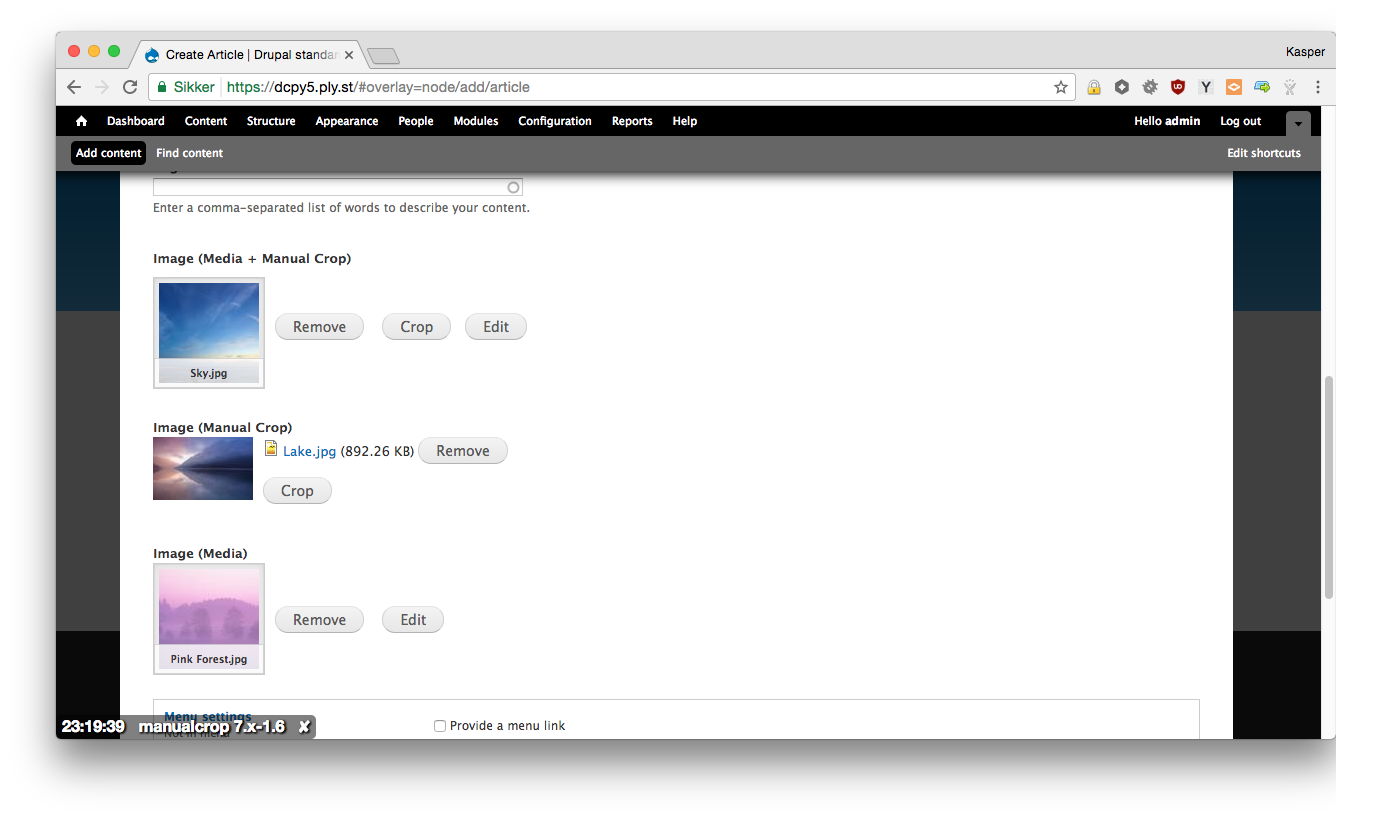Screen dimensions: 1392x819
Task: Click the browser forward arrow
Action: coord(102,87)
